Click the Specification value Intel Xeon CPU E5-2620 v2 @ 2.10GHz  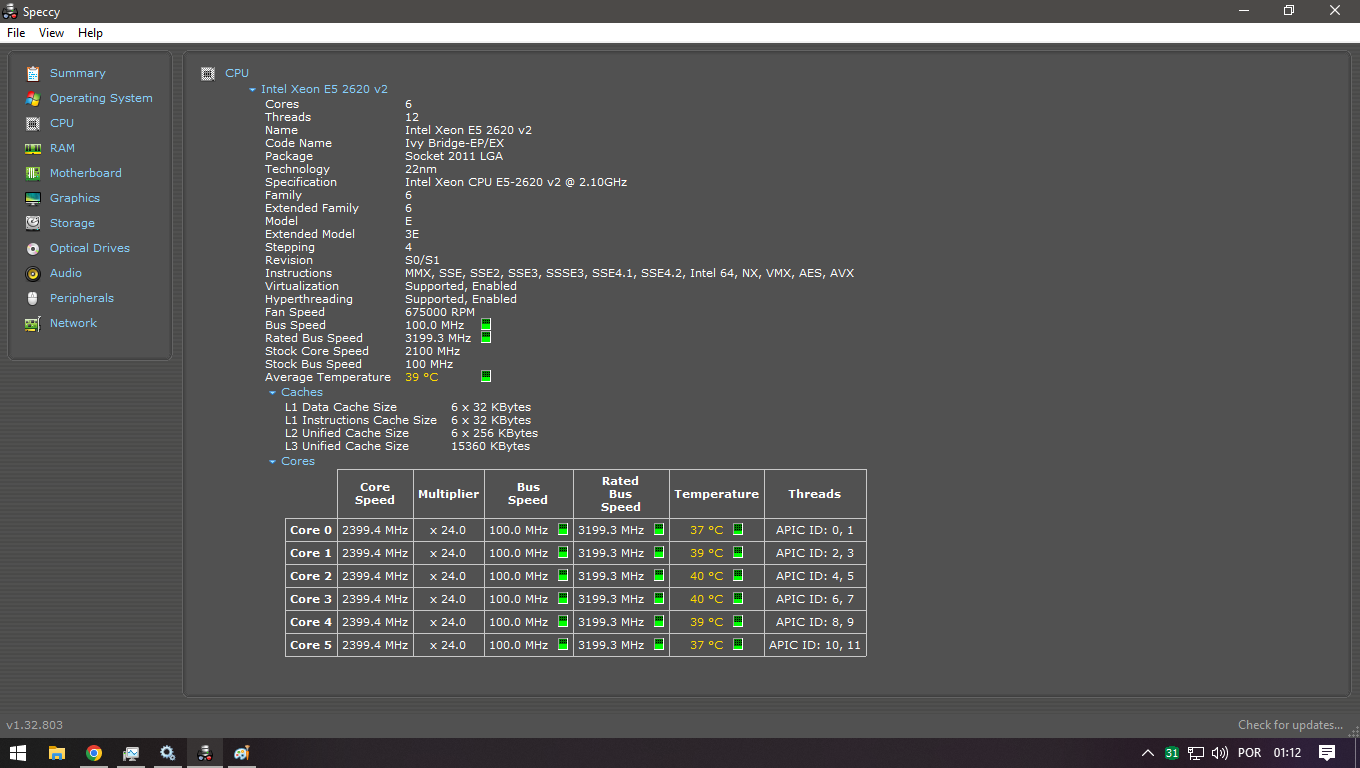[x=516, y=182]
